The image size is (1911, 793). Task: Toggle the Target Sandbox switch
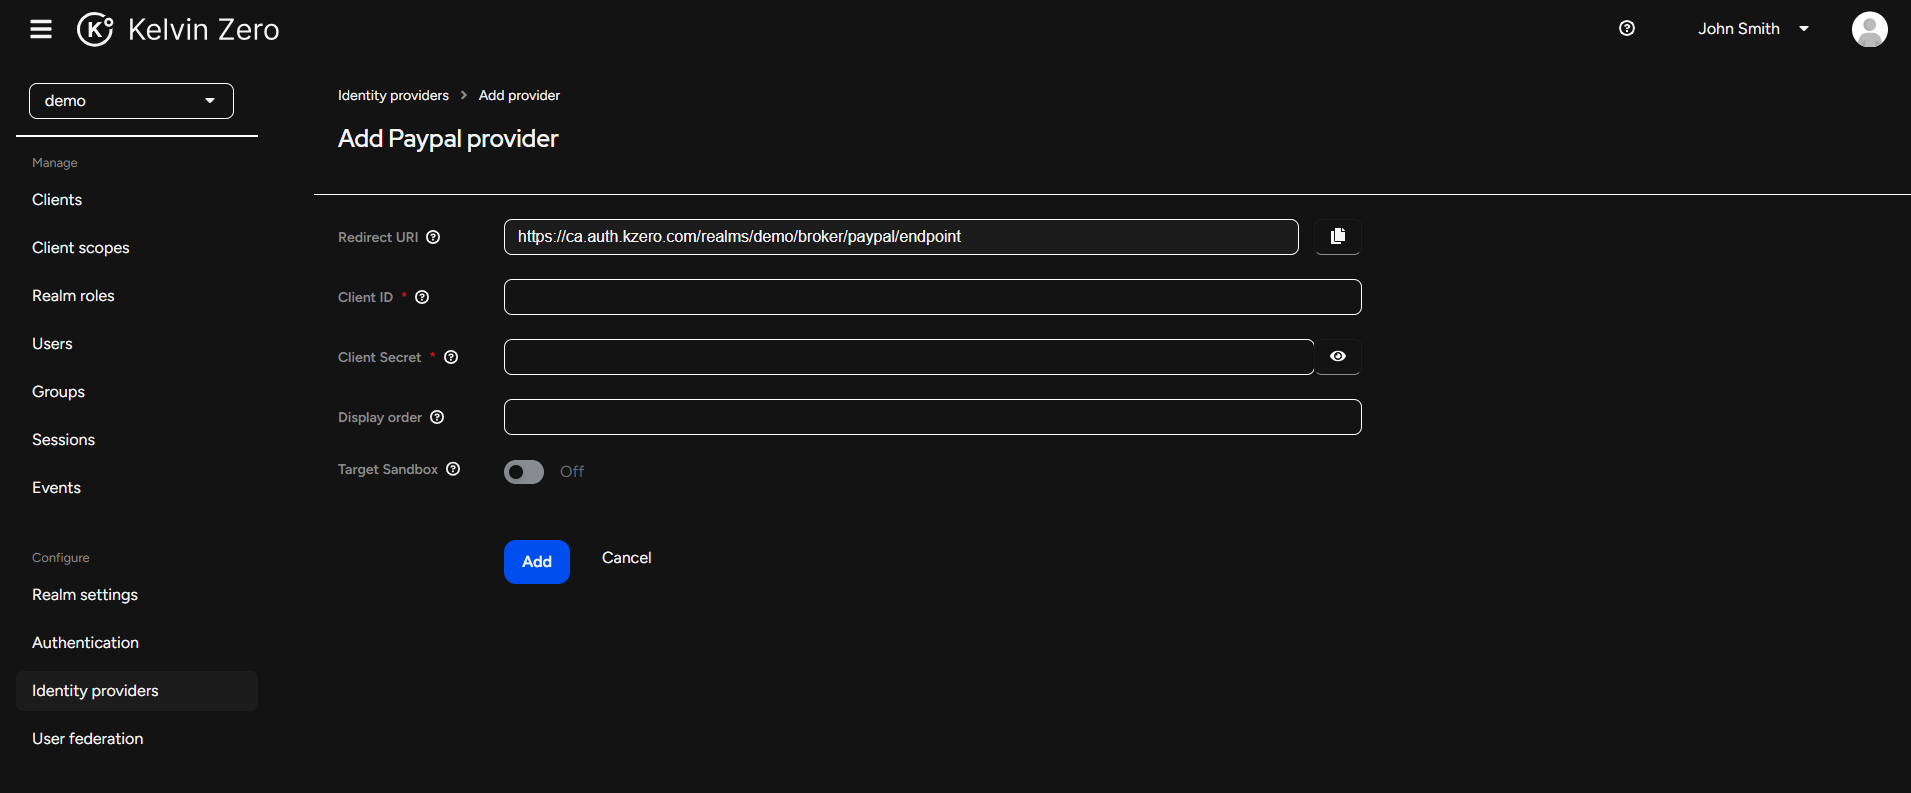coord(524,472)
